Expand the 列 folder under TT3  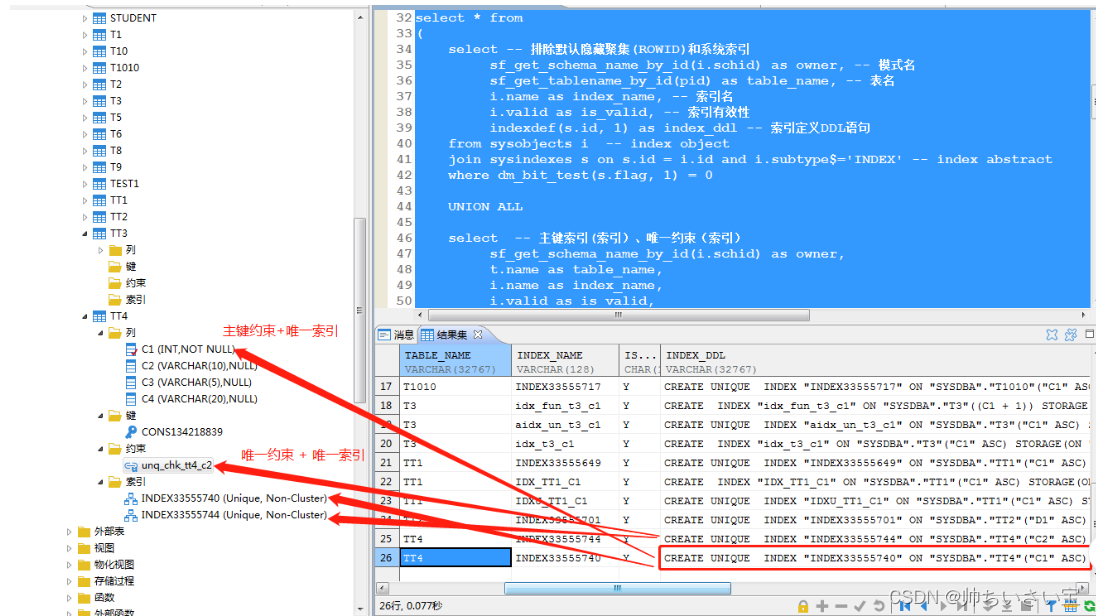tap(101, 250)
